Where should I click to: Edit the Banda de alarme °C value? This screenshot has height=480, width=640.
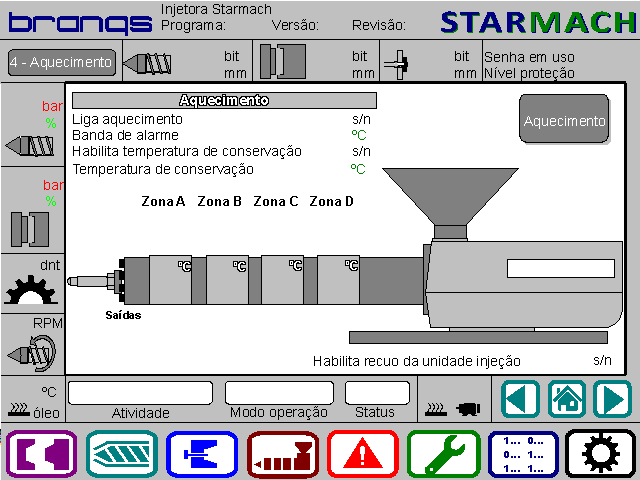(359, 135)
